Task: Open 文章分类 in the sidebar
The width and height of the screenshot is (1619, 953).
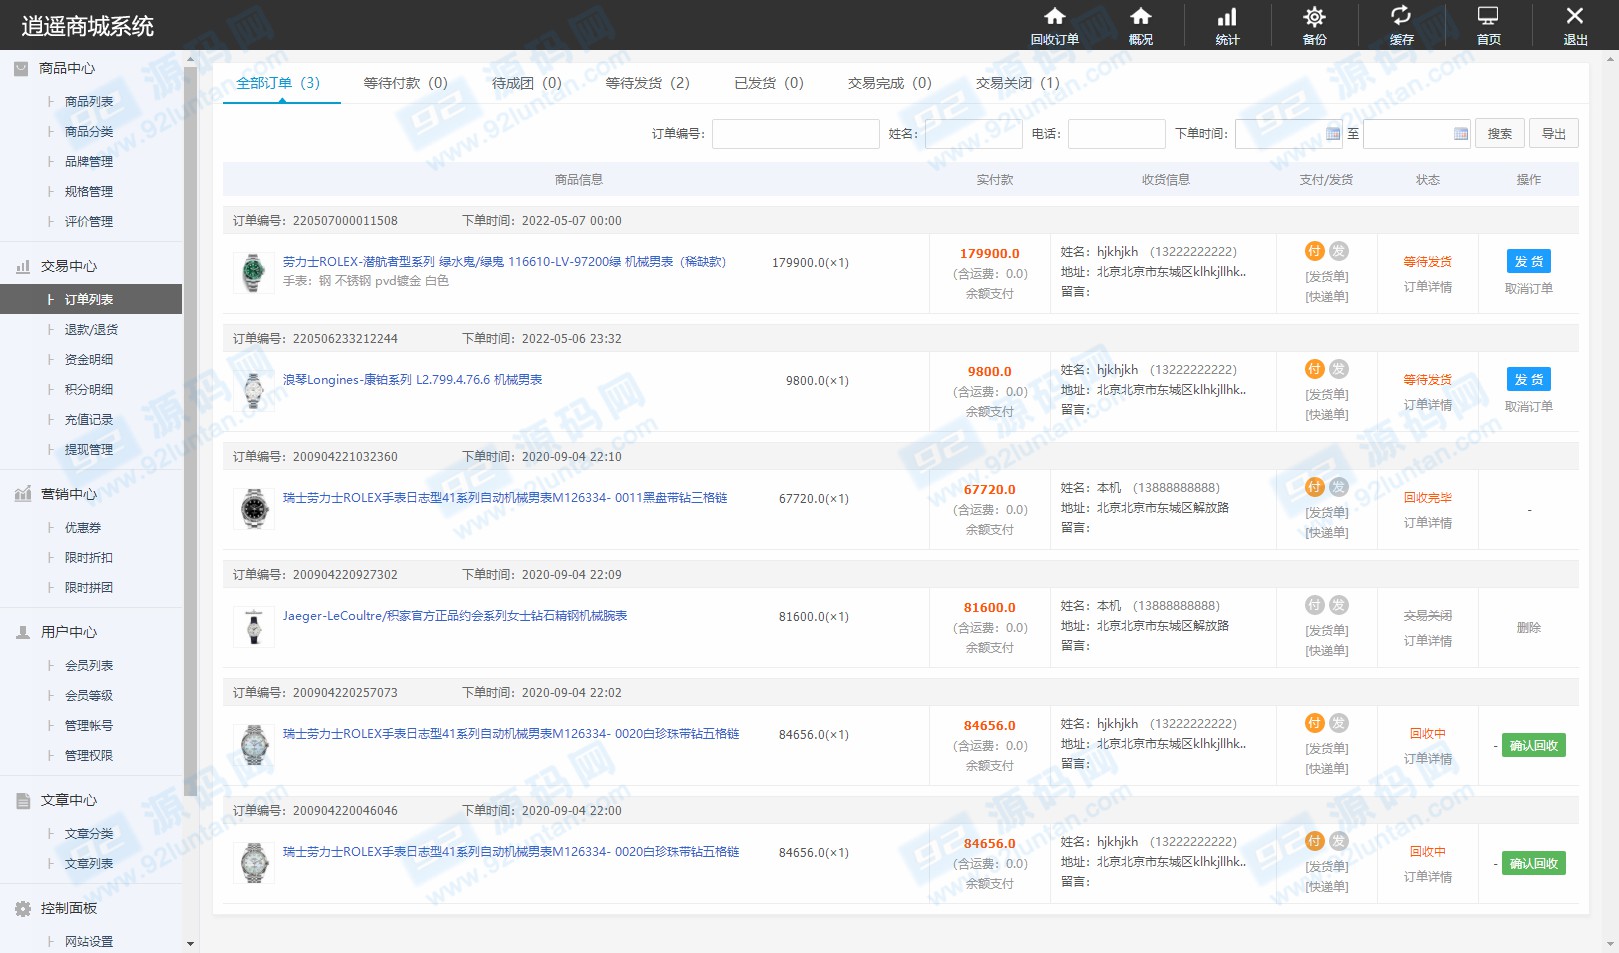Action: pos(89,834)
